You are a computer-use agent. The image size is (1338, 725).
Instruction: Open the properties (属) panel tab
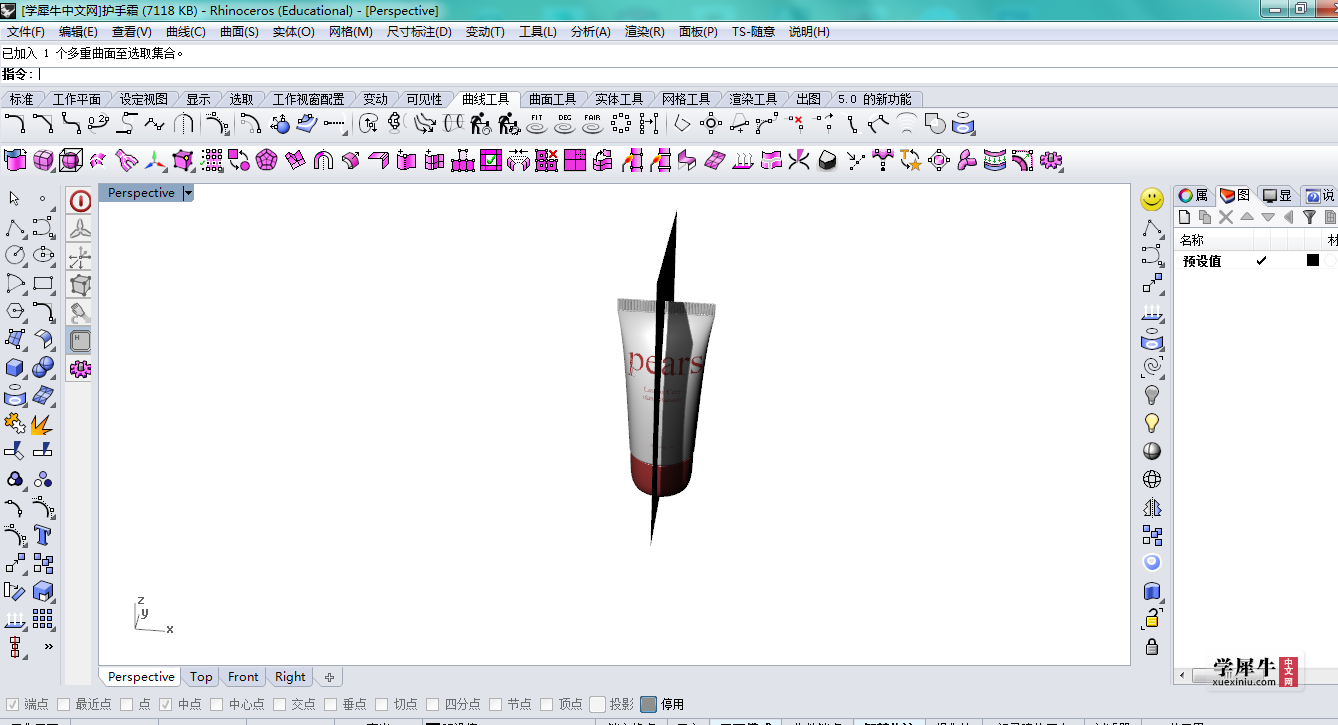point(1193,195)
